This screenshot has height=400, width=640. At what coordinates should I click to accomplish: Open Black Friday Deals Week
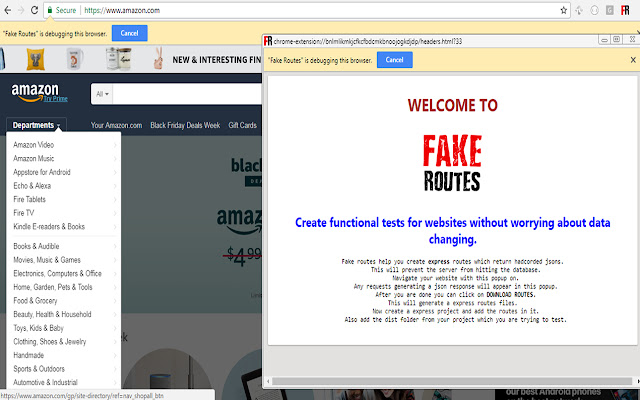[185, 125]
